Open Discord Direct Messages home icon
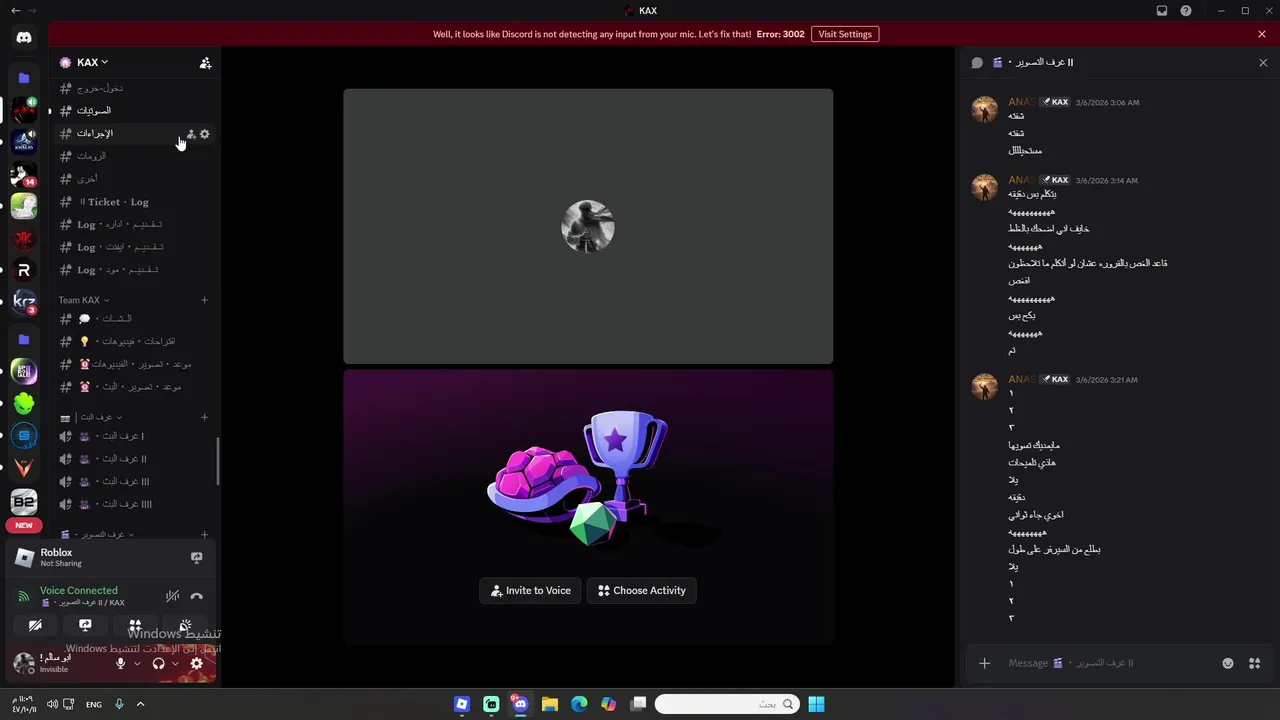The width and height of the screenshot is (1280, 720). [x=24, y=37]
